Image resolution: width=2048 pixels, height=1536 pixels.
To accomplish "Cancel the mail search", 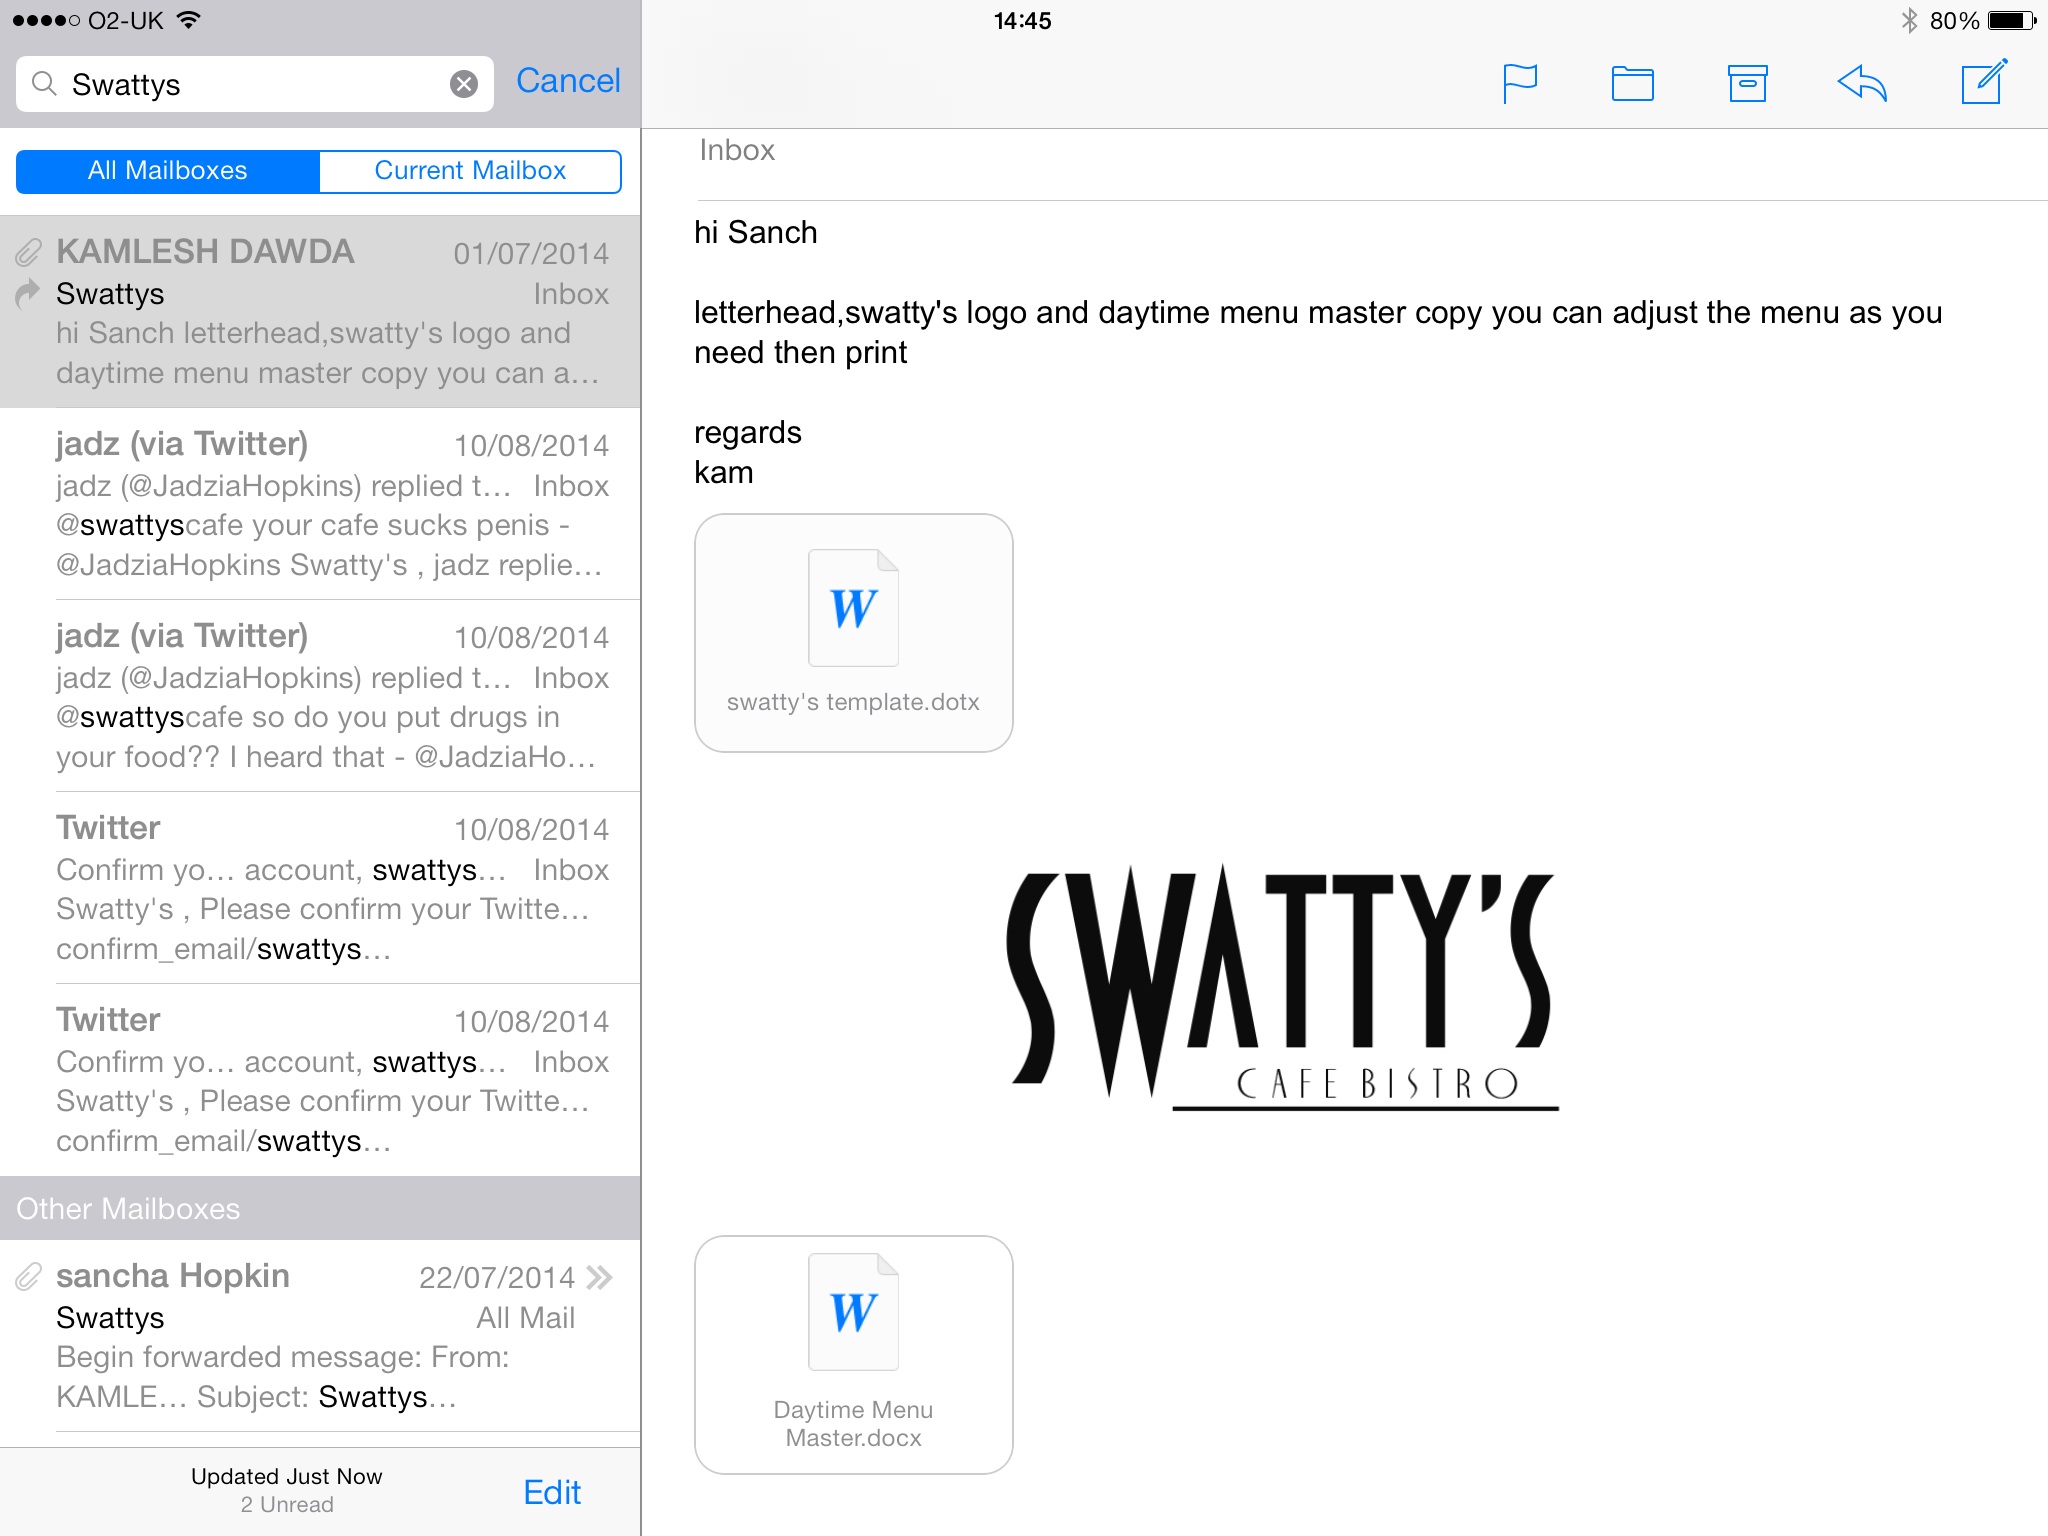I will click(x=568, y=81).
